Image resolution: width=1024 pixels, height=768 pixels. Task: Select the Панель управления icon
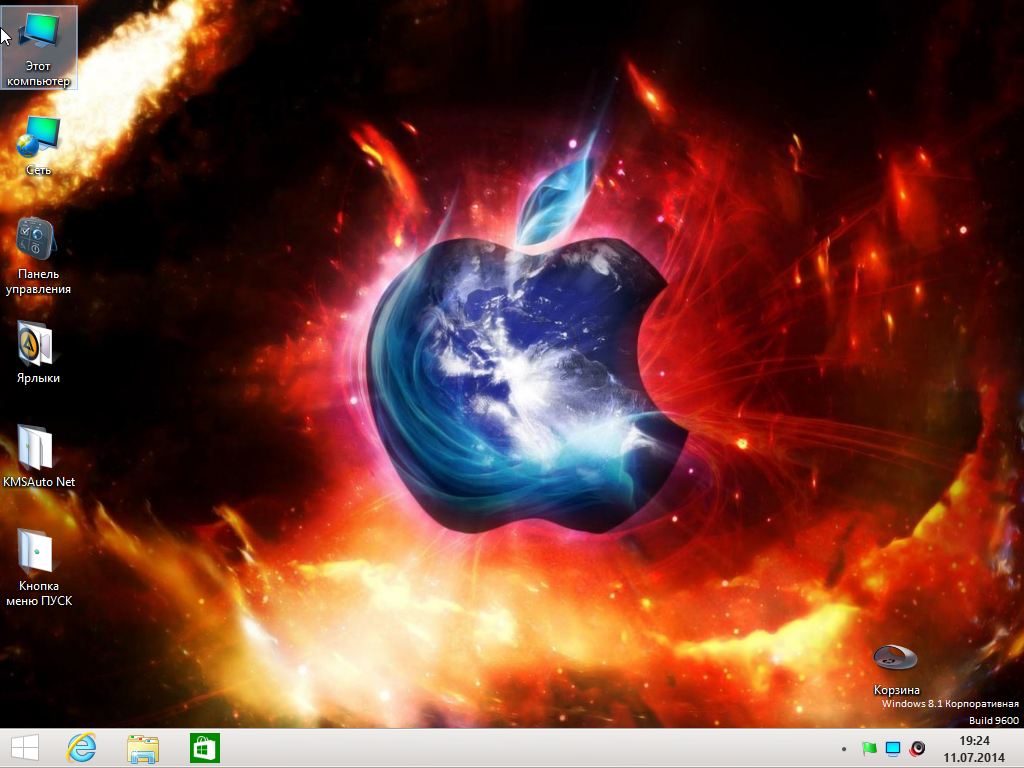click(39, 256)
